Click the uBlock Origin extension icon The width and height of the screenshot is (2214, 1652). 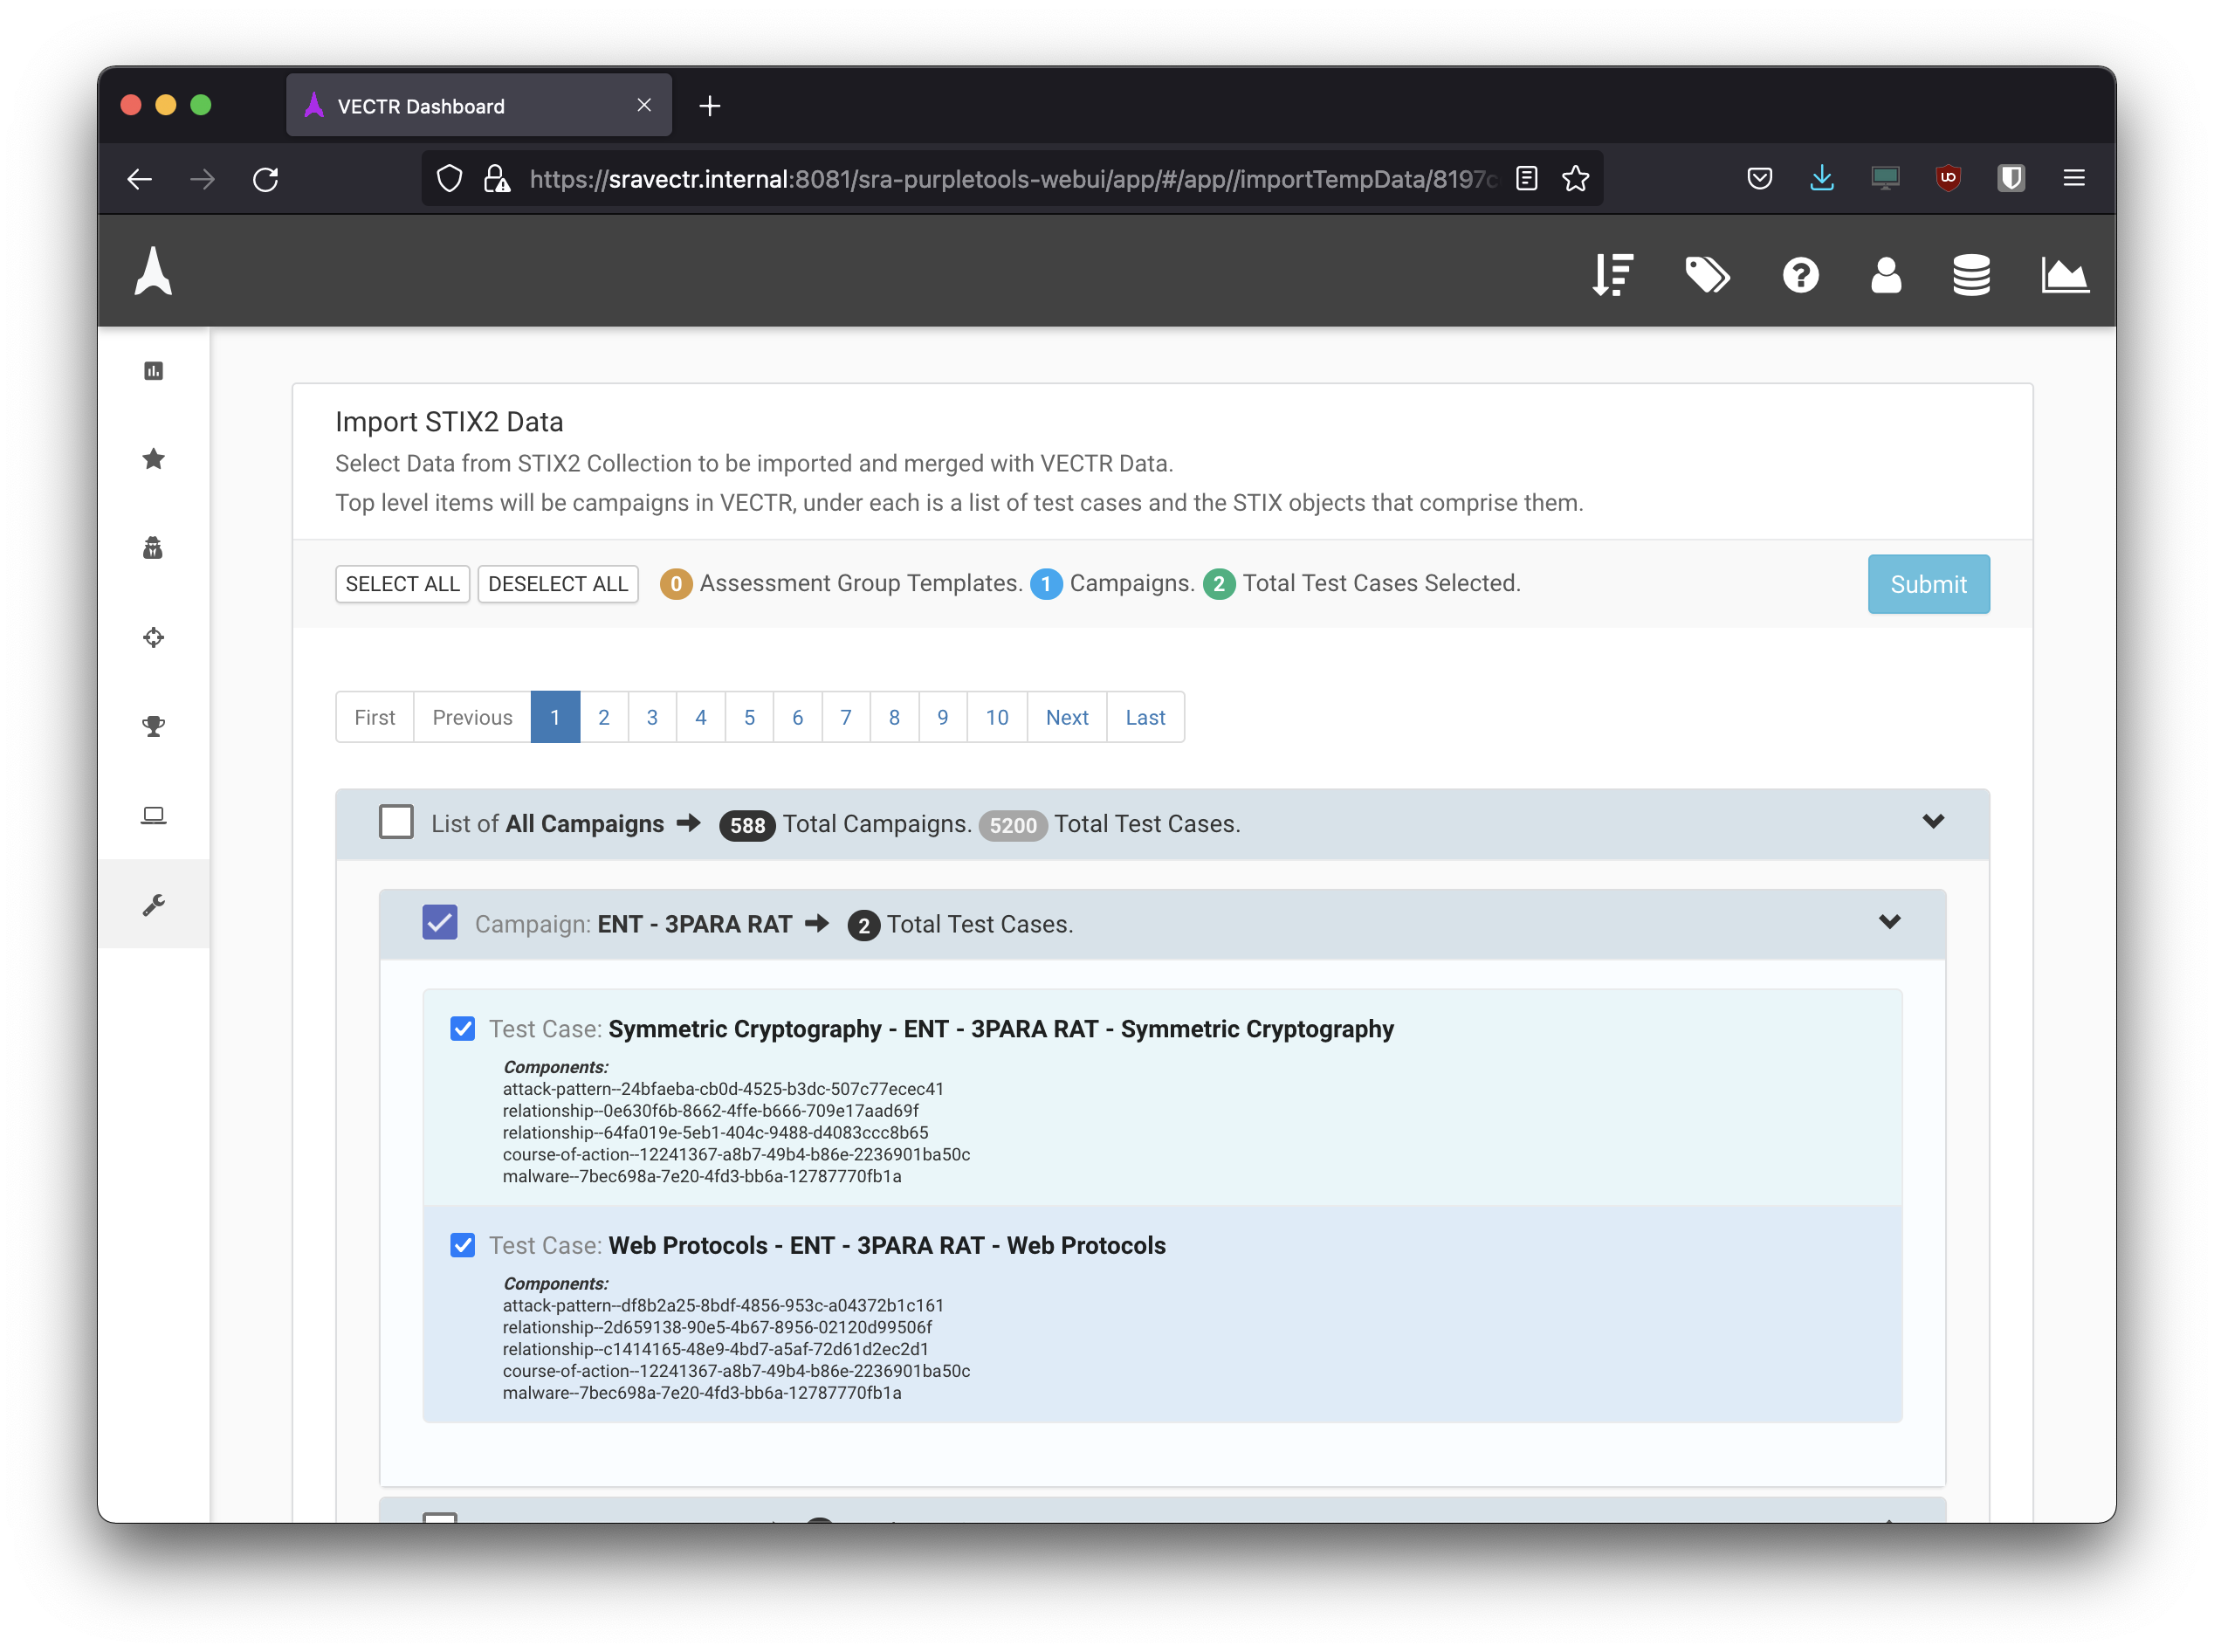point(1948,178)
